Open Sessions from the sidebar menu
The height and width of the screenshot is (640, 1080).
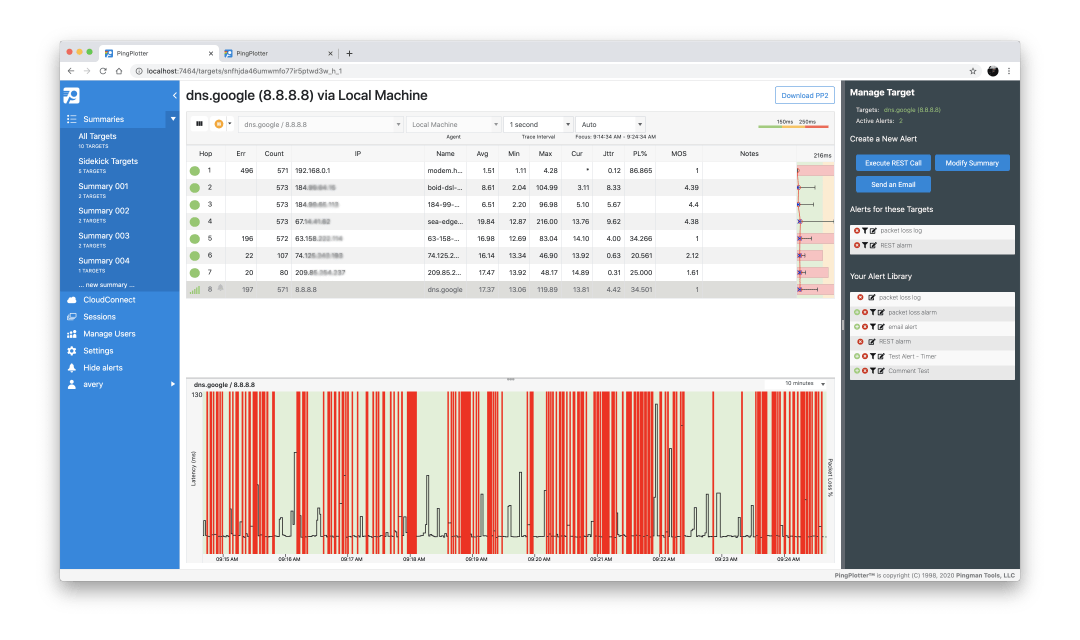[x=99, y=317]
